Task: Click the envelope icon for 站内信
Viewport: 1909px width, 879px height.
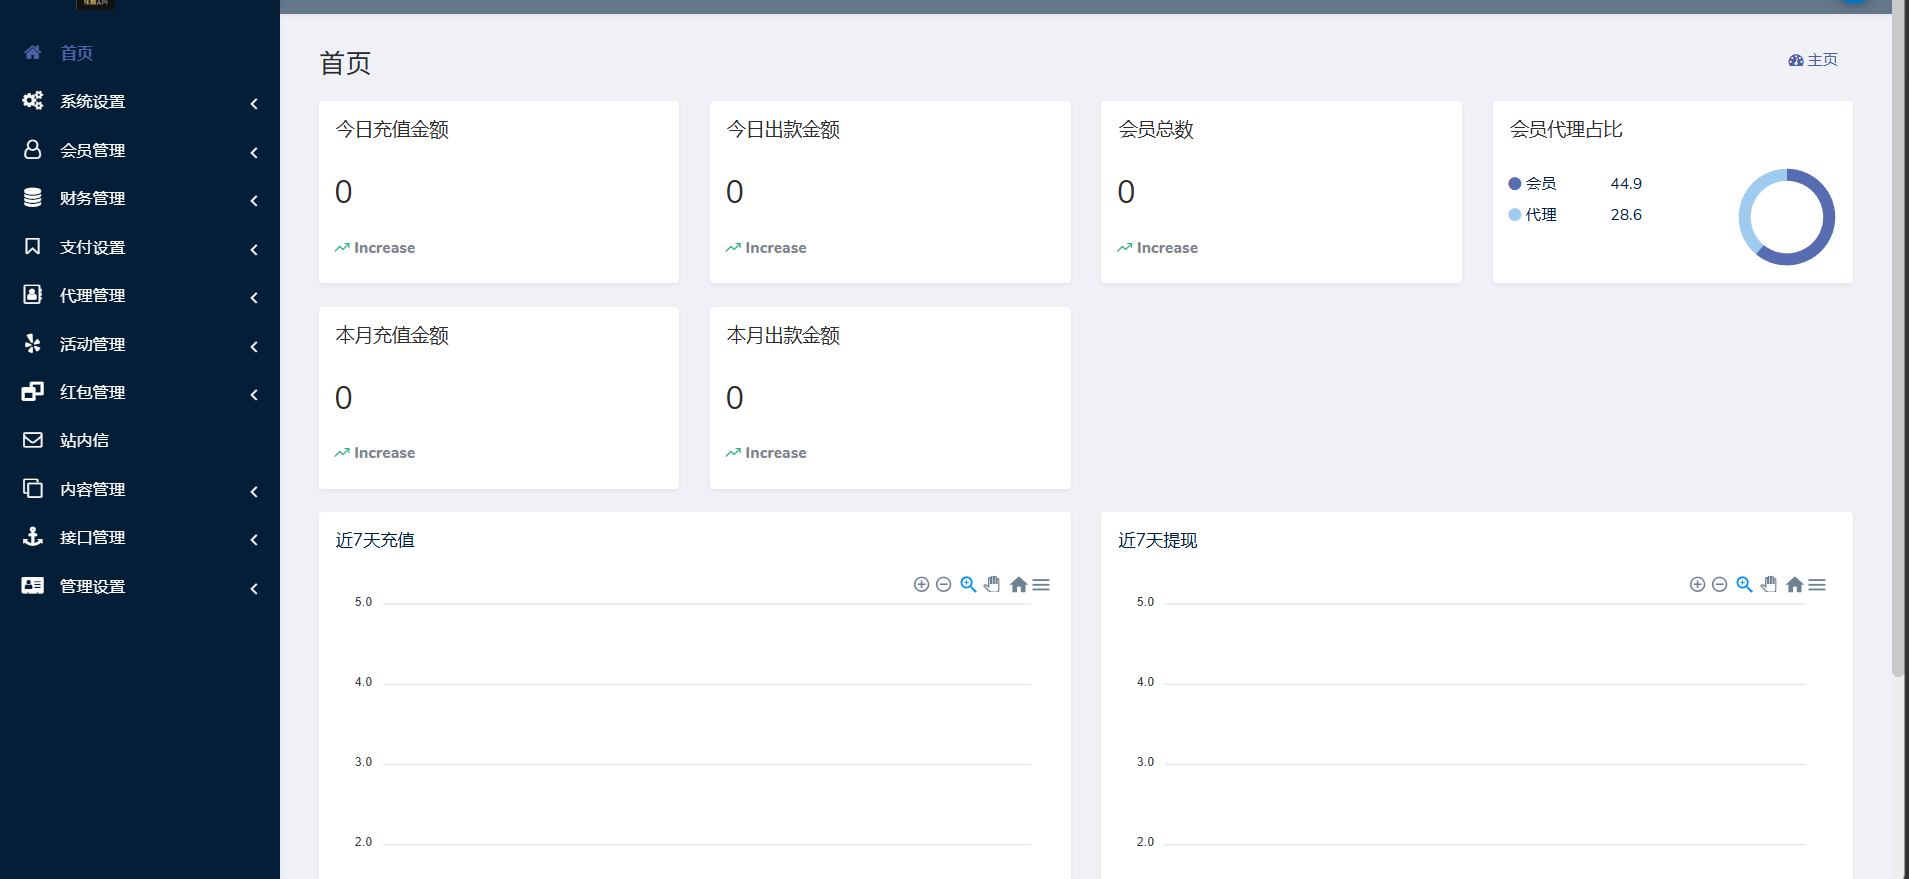Action: (33, 440)
